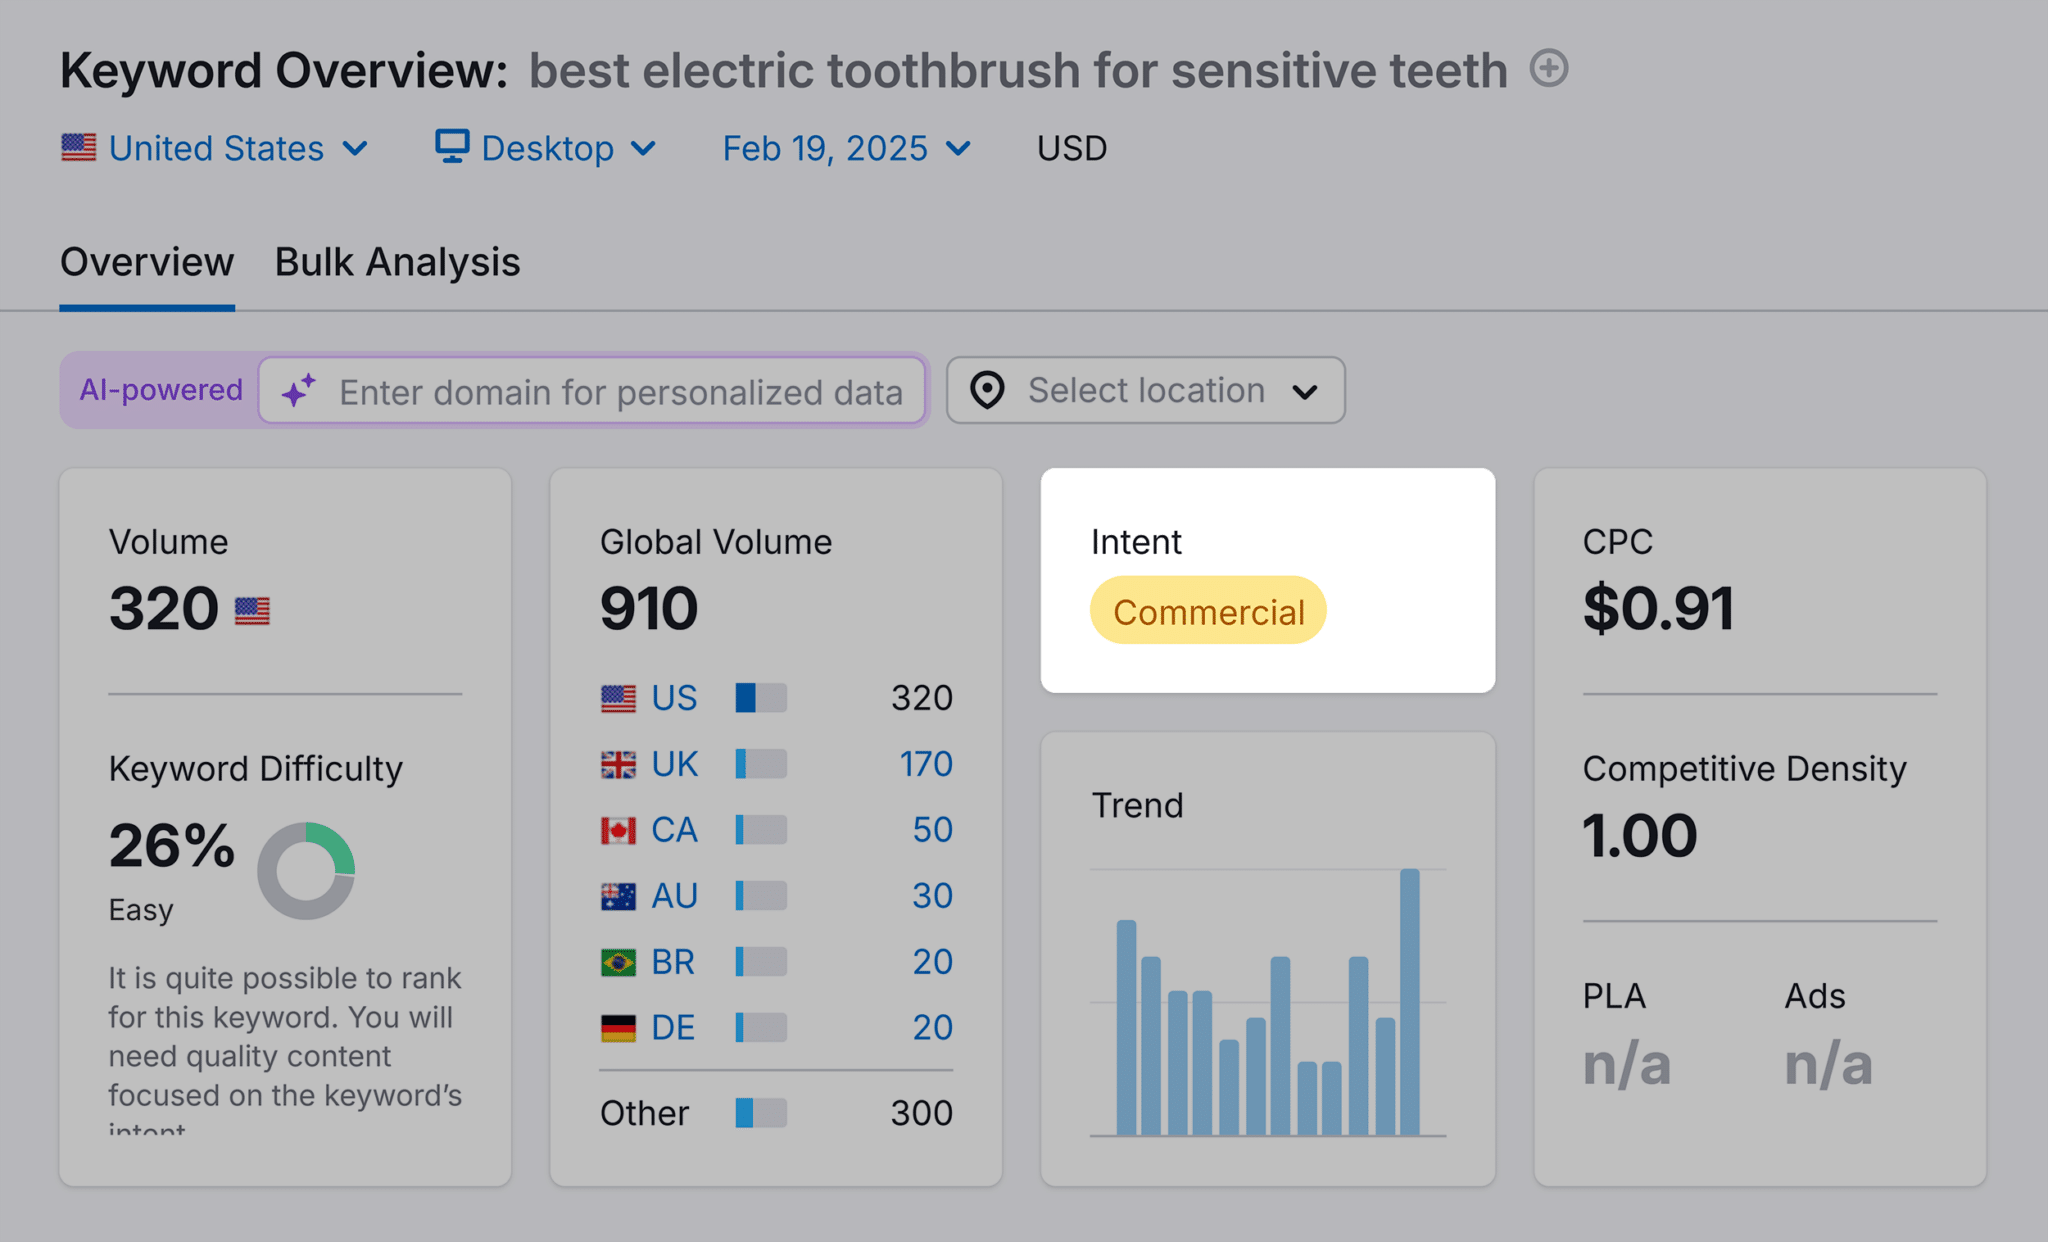The height and width of the screenshot is (1242, 2048).
Task: Click the US flag in Global Volume list
Action: click(x=618, y=698)
